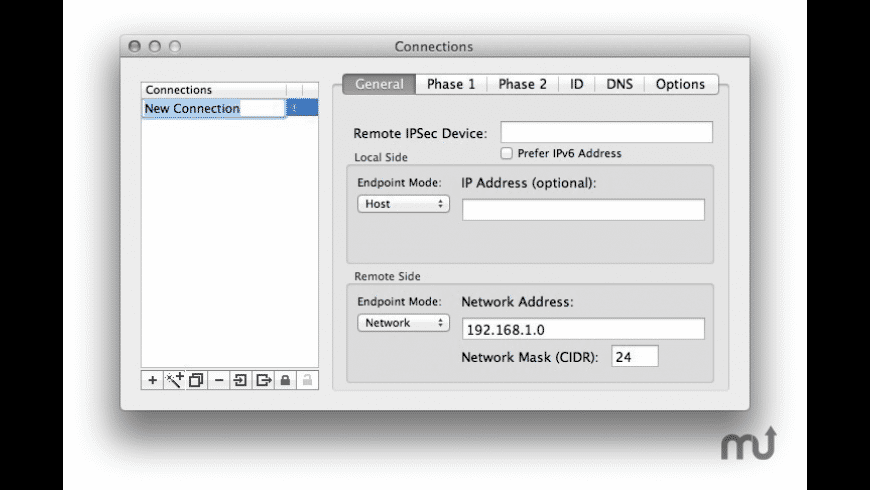Screen dimensions: 870x490
Task: Click the closed lock icon
Action: pyautogui.click(x=285, y=380)
